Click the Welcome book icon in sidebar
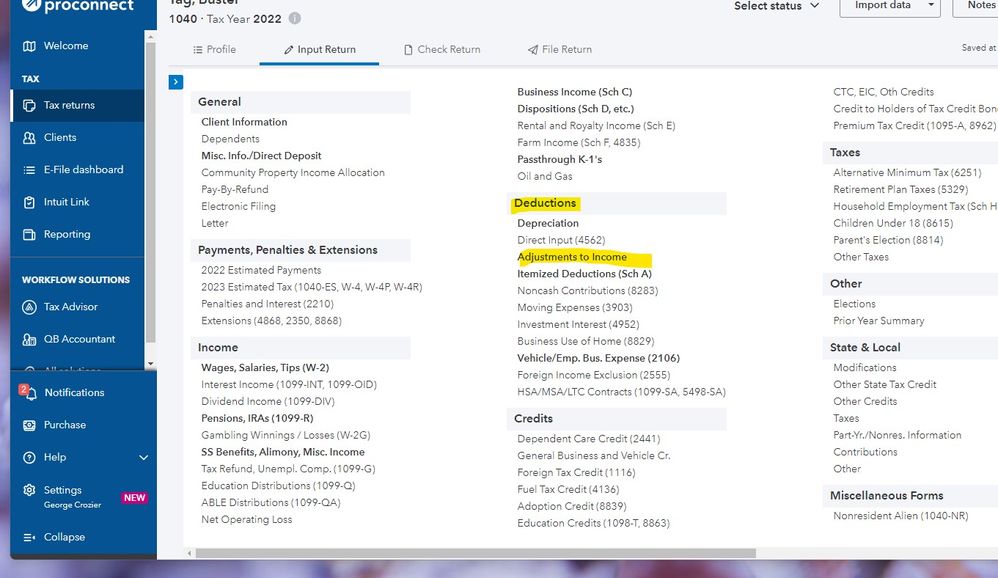The image size is (998, 578). pyautogui.click(x=29, y=46)
